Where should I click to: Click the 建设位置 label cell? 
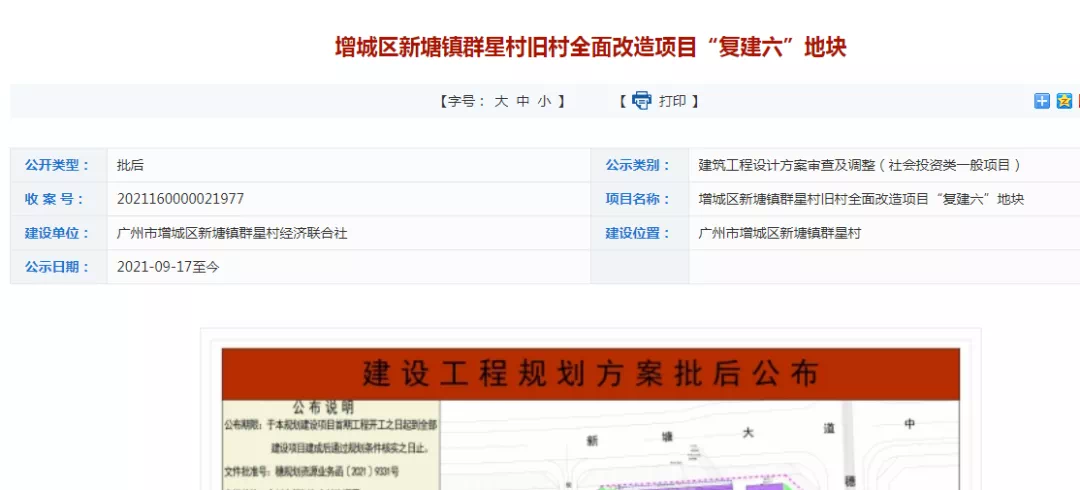click(638, 233)
